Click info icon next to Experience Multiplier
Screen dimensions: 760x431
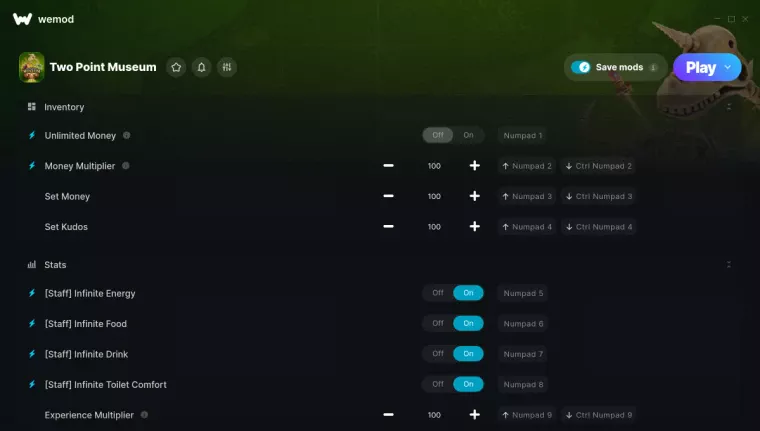coord(144,415)
